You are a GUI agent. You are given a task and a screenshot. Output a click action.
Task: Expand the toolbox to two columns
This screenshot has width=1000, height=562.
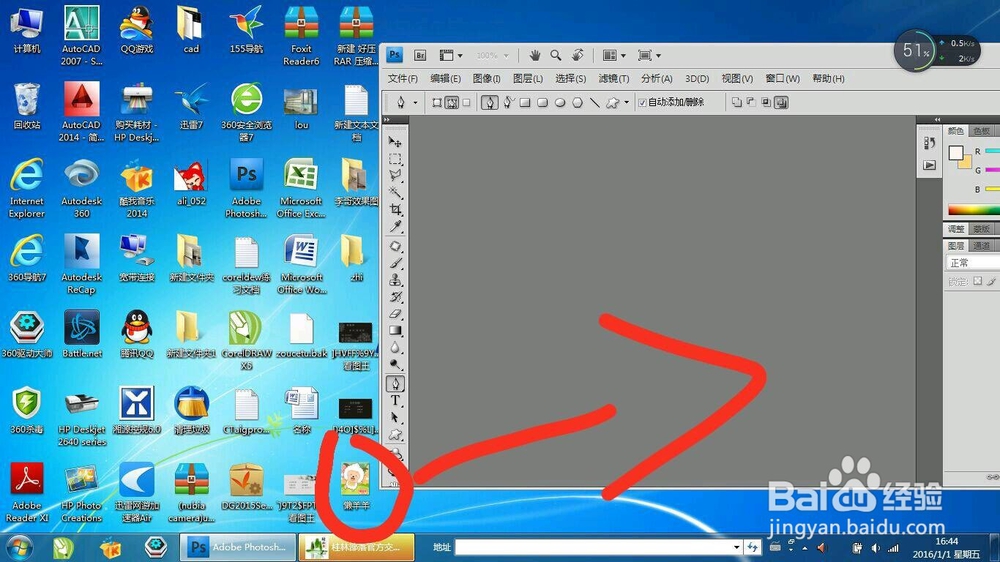387,119
